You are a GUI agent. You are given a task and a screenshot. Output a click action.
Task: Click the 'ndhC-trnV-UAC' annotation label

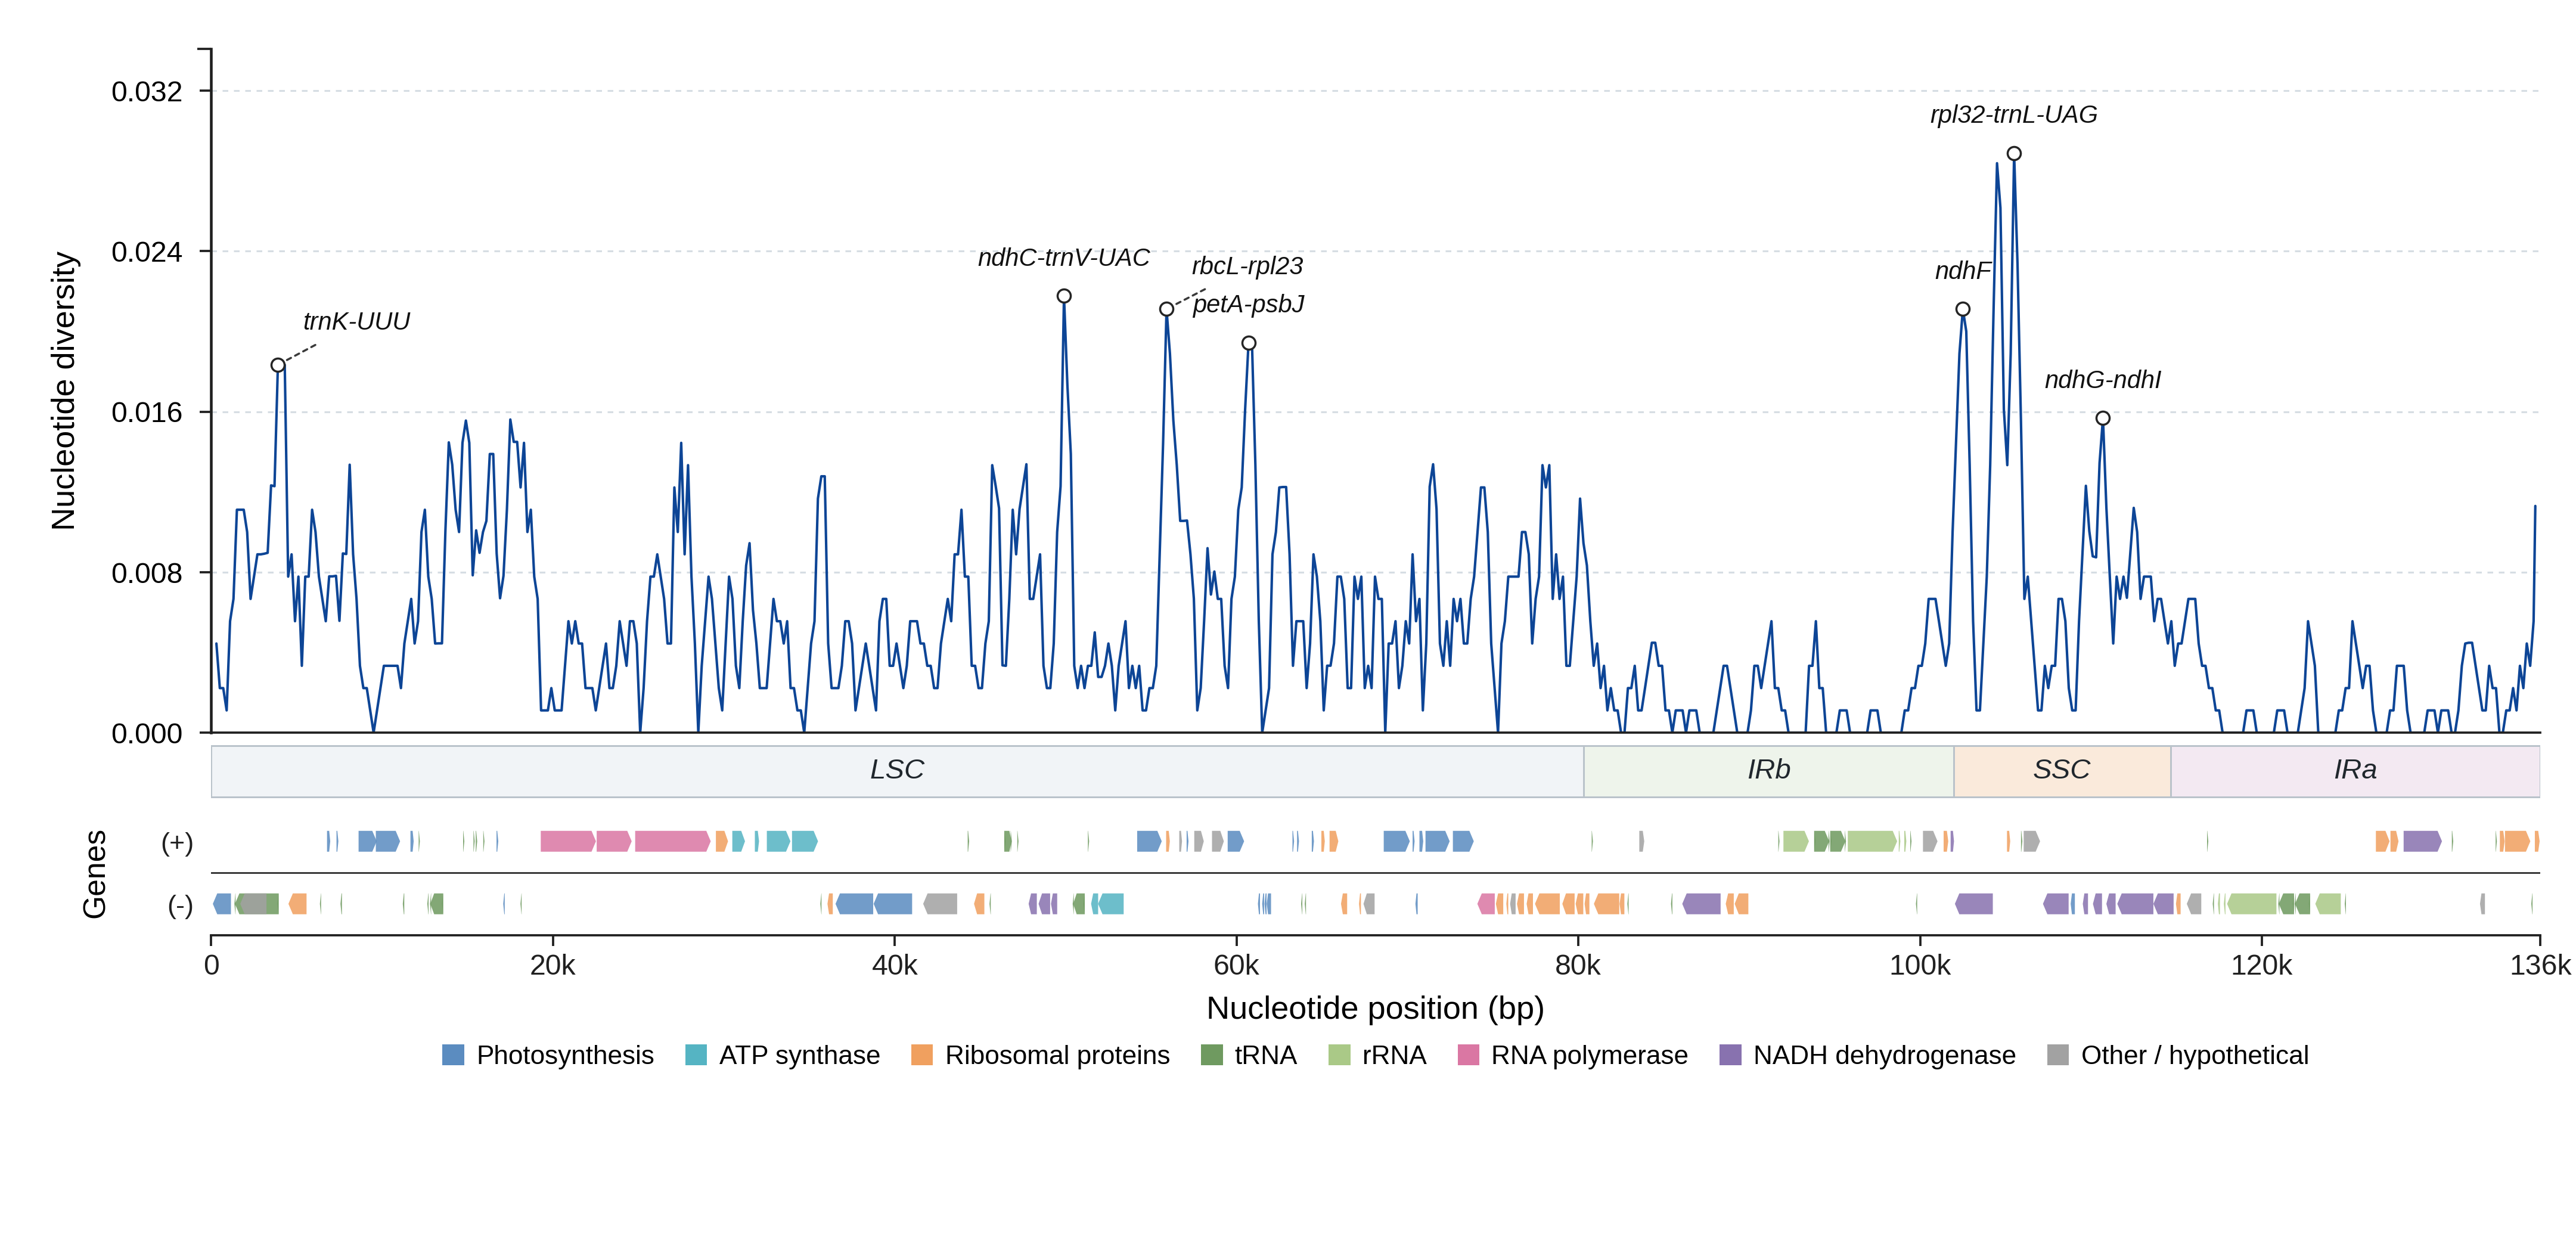[1063, 257]
